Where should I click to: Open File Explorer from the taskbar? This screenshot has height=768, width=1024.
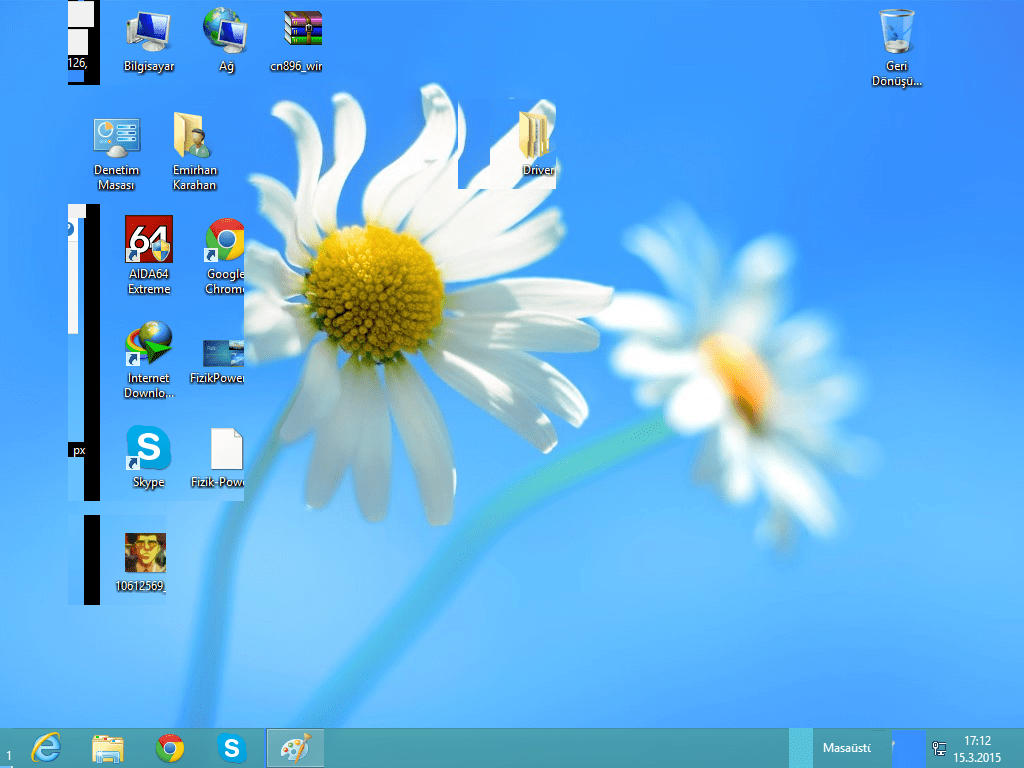click(x=108, y=748)
